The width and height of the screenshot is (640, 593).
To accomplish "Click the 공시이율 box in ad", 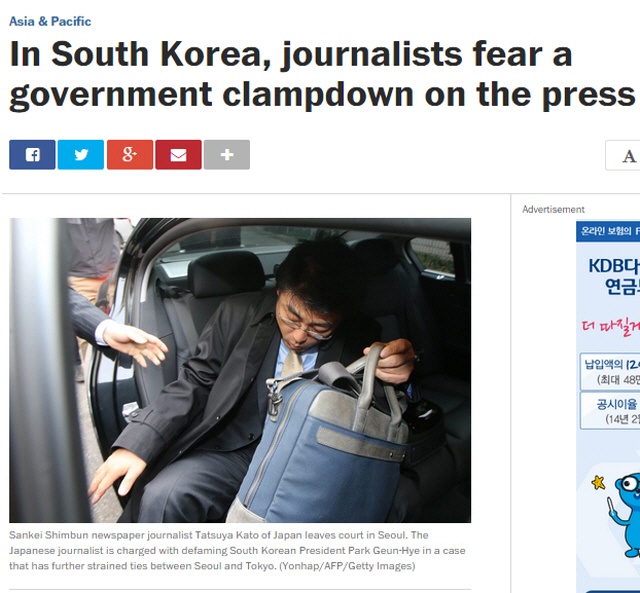I will coord(610,411).
